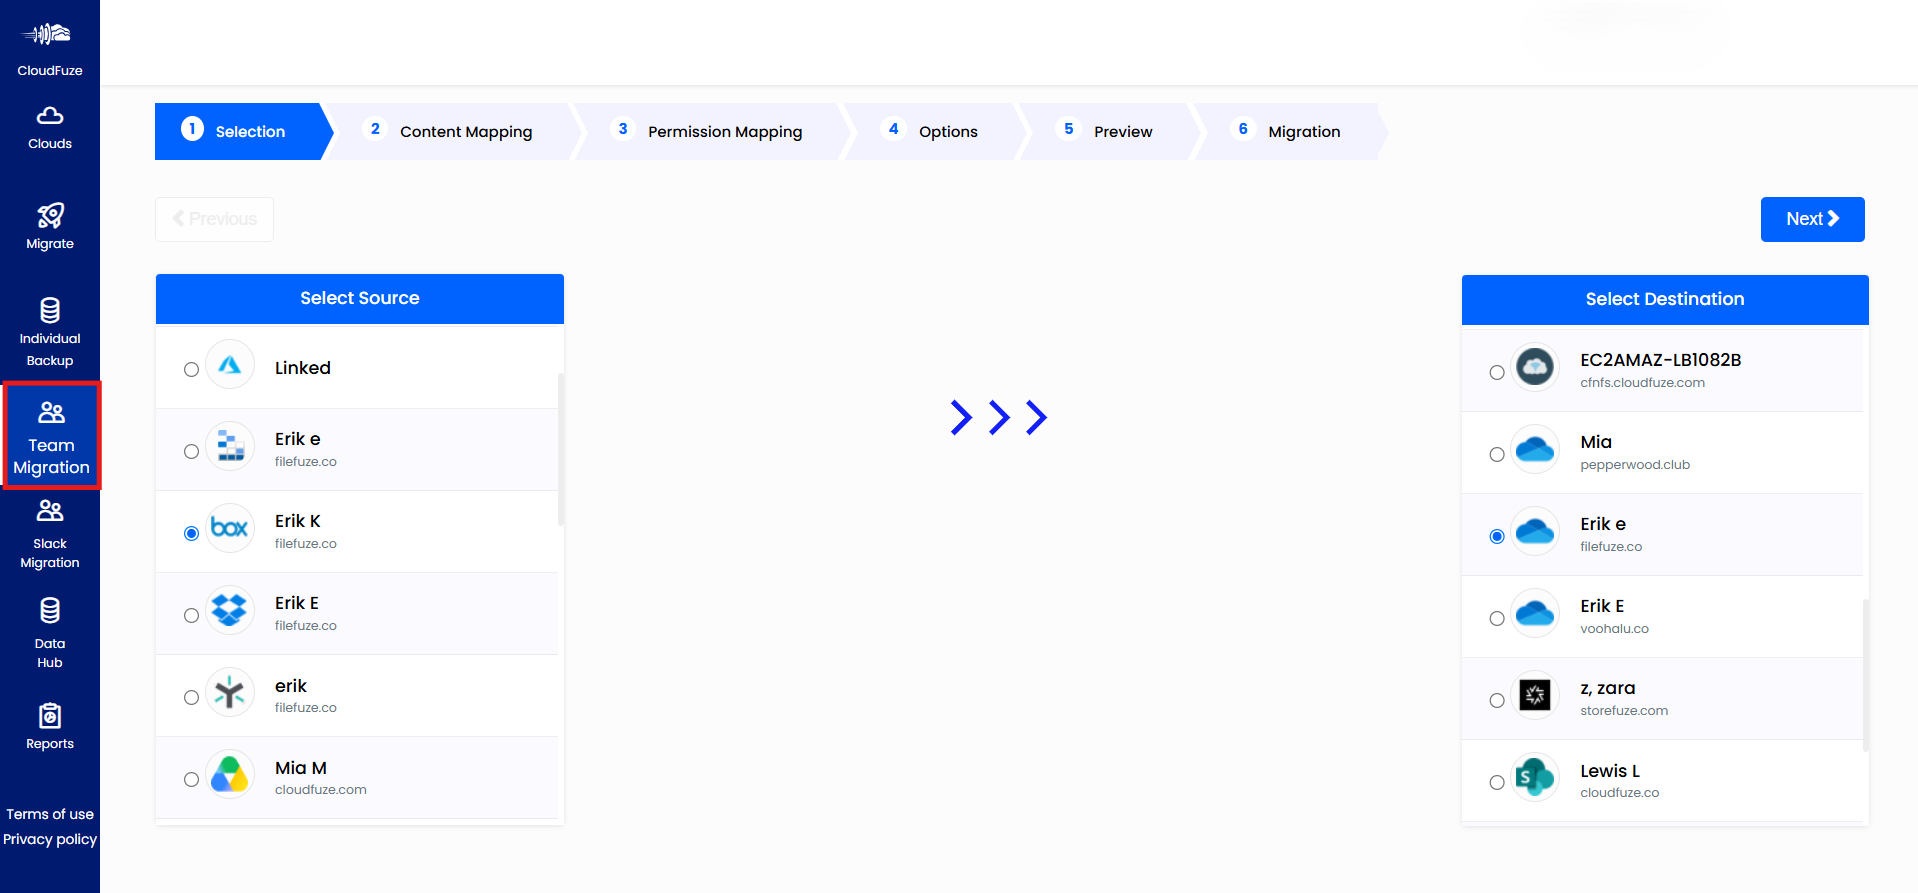This screenshot has height=893, width=1918.
Task: Open the Terms of use link
Action: click(50, 814)
